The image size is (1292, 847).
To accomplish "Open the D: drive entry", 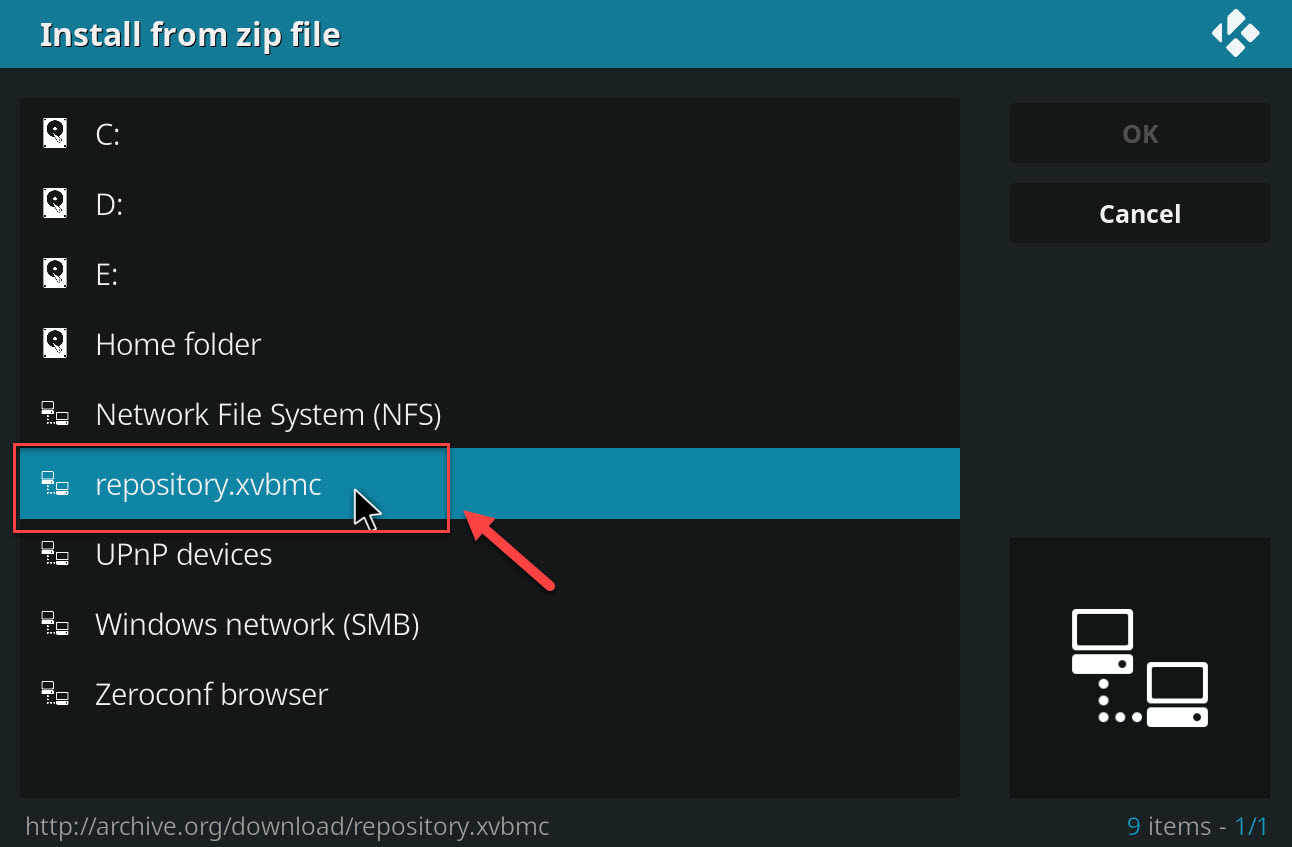I will [x=490, y=204].
